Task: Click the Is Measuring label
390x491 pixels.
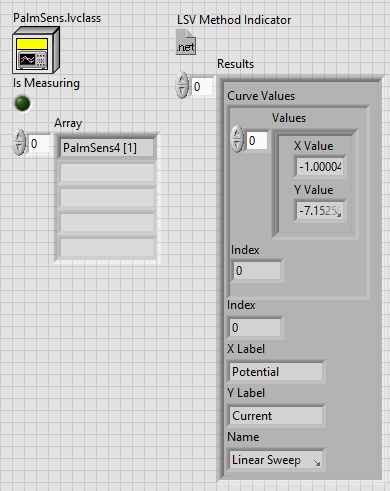Action: tap(46, 83)
